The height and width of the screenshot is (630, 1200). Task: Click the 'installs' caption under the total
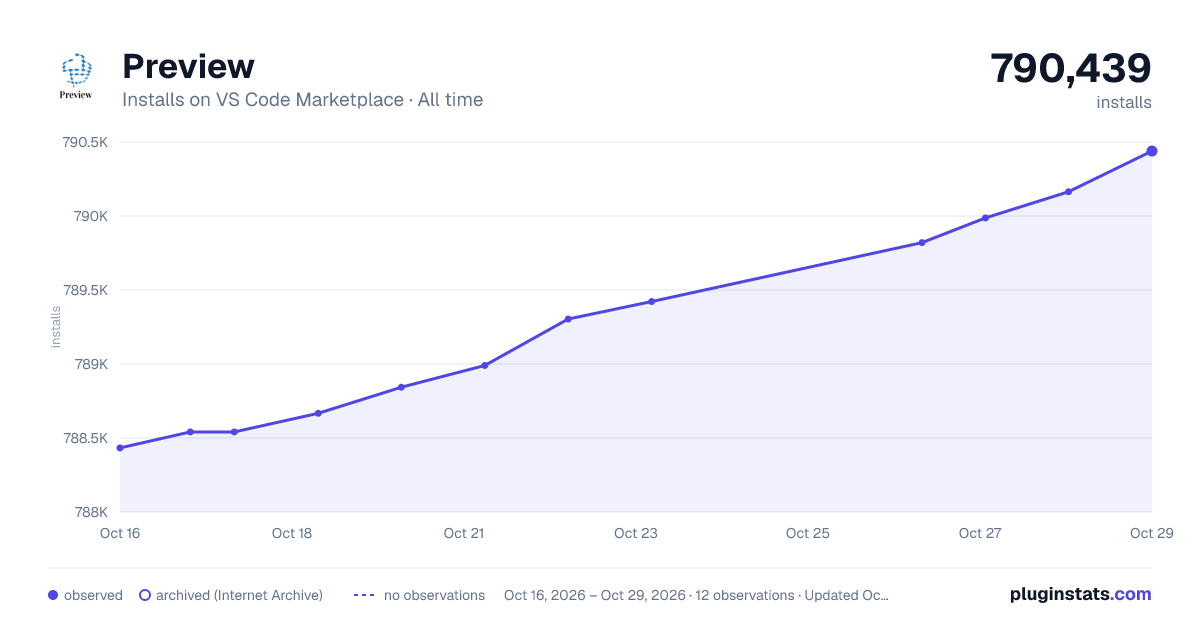point(1124,102)
